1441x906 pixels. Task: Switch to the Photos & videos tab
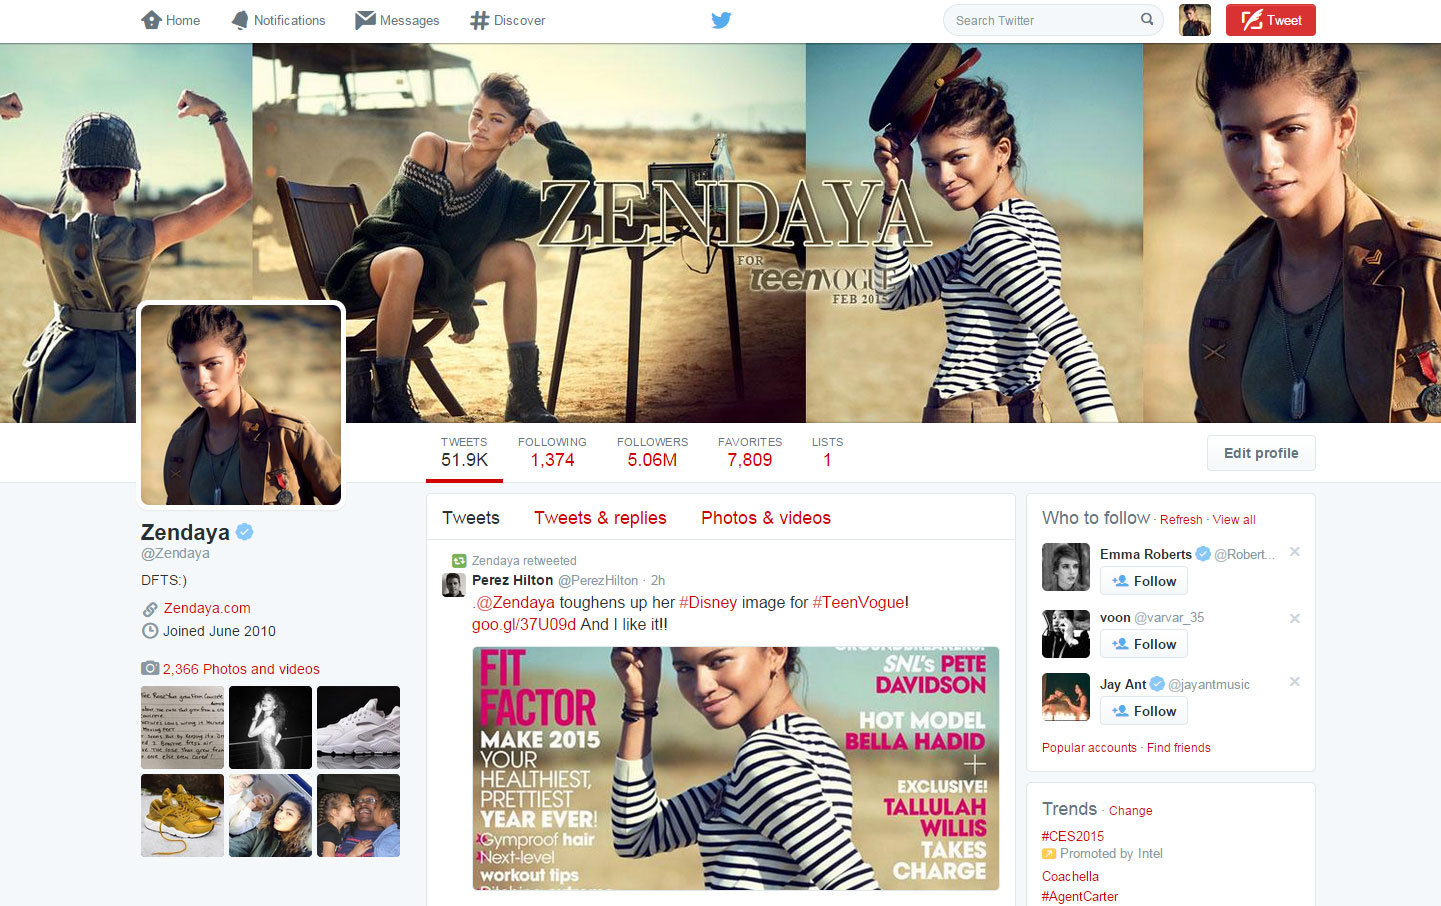pos(766,518)
